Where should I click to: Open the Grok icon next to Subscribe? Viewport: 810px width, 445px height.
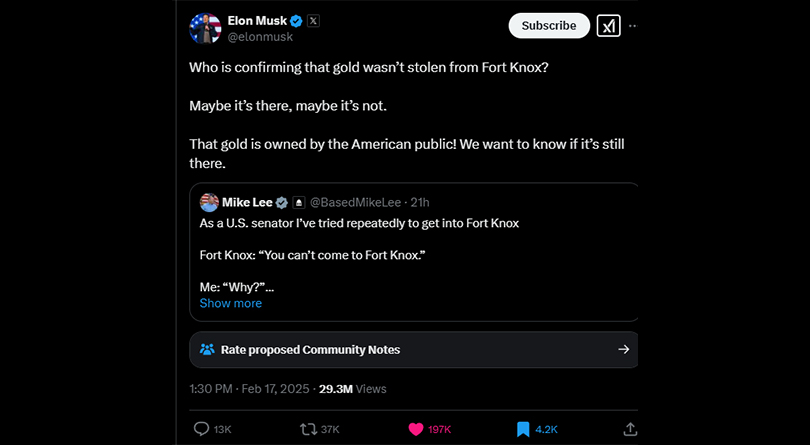pos(608,26)
